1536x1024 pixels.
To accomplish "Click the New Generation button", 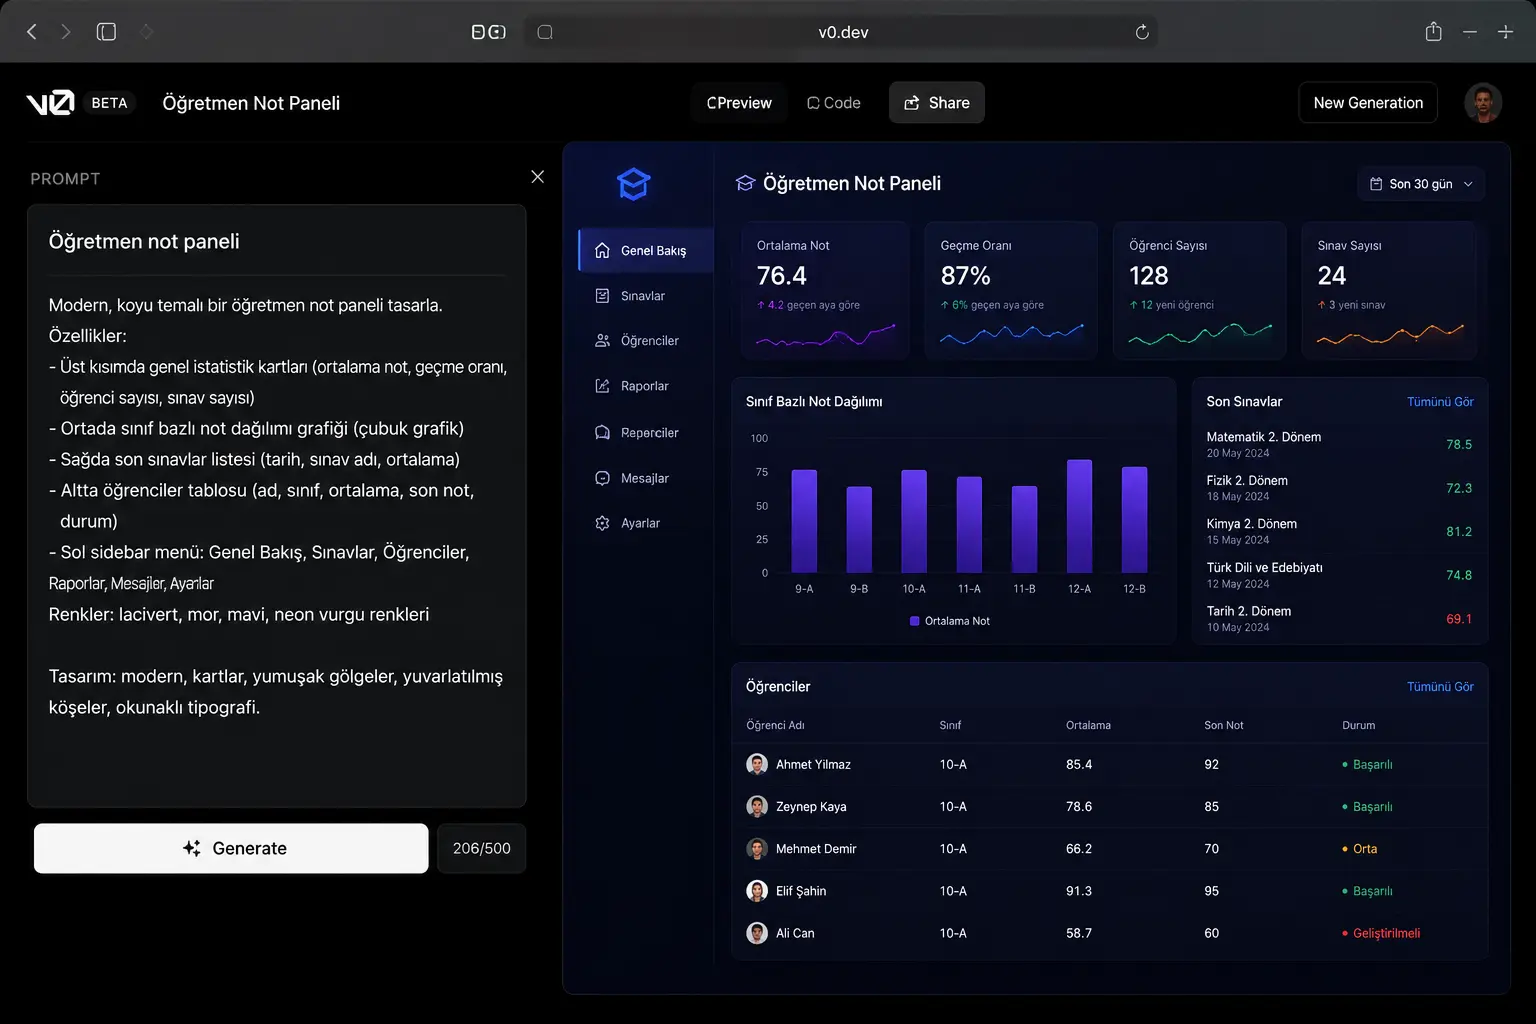I will [x=1368, y=103].
